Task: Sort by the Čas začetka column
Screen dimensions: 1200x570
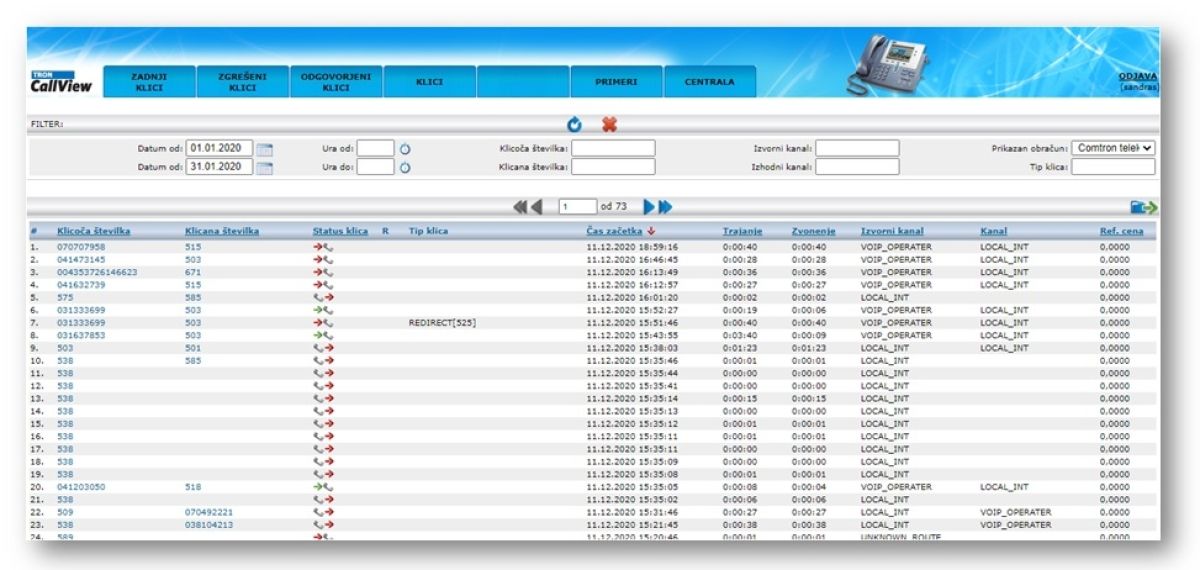Action: 619,232
